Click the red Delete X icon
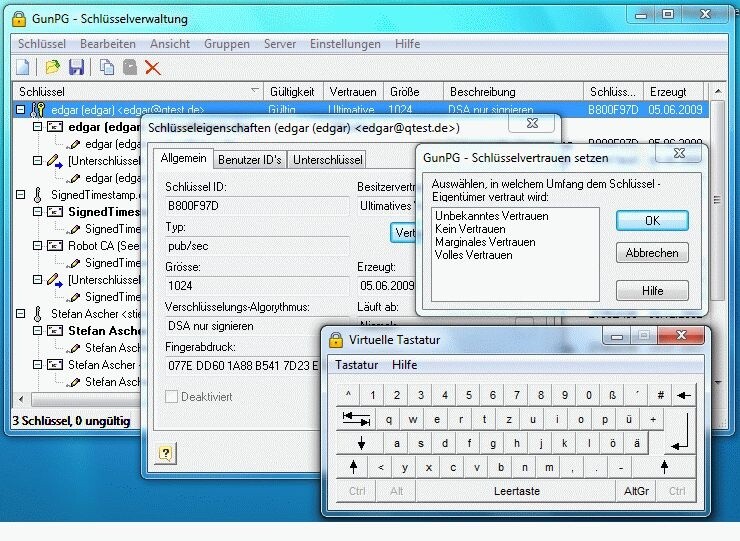740x541 pixels. pyautogui.click(x=152, y=68)
